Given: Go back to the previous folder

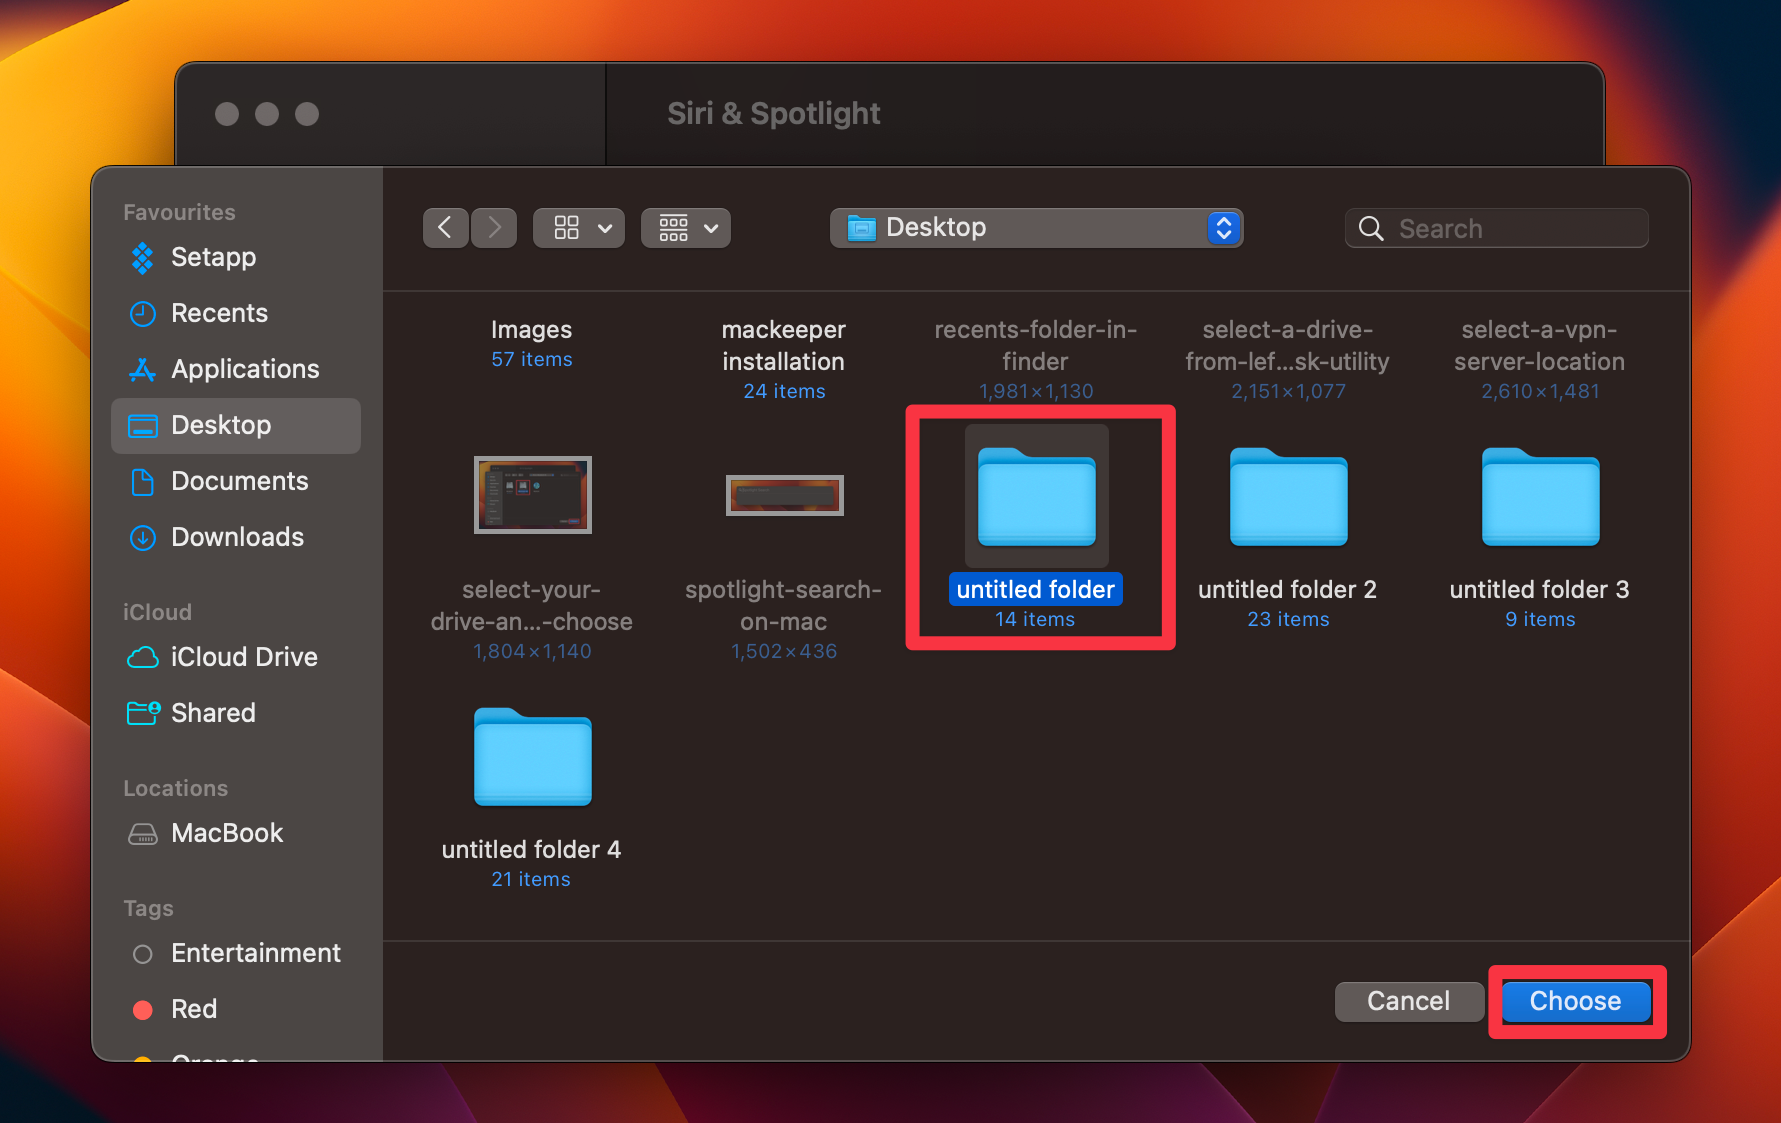Looking at the screenshot, I should [445, 227].
